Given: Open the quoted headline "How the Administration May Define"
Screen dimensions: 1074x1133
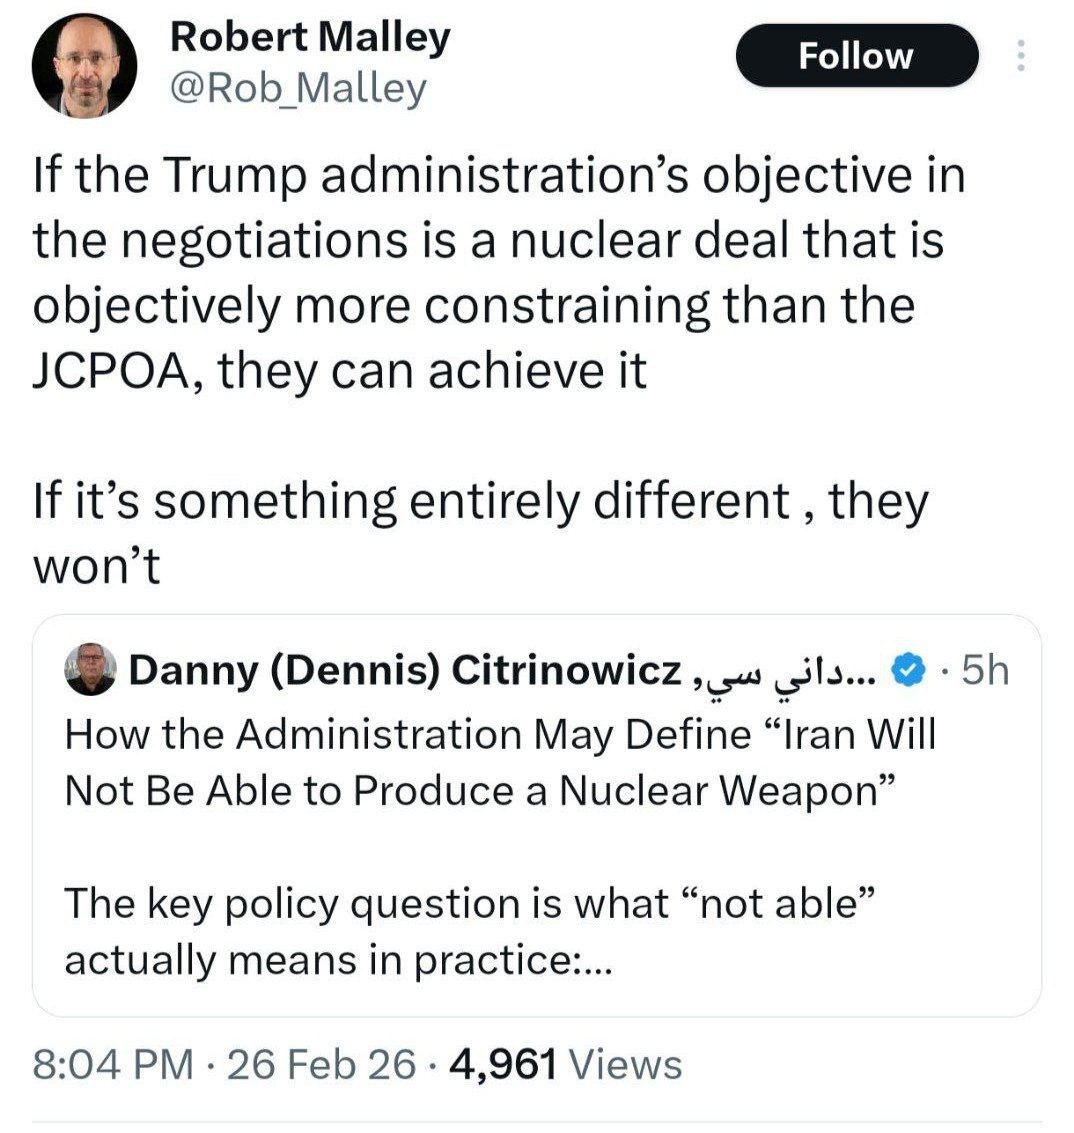Looking at the screenshot, I should [x=500, y=735].
